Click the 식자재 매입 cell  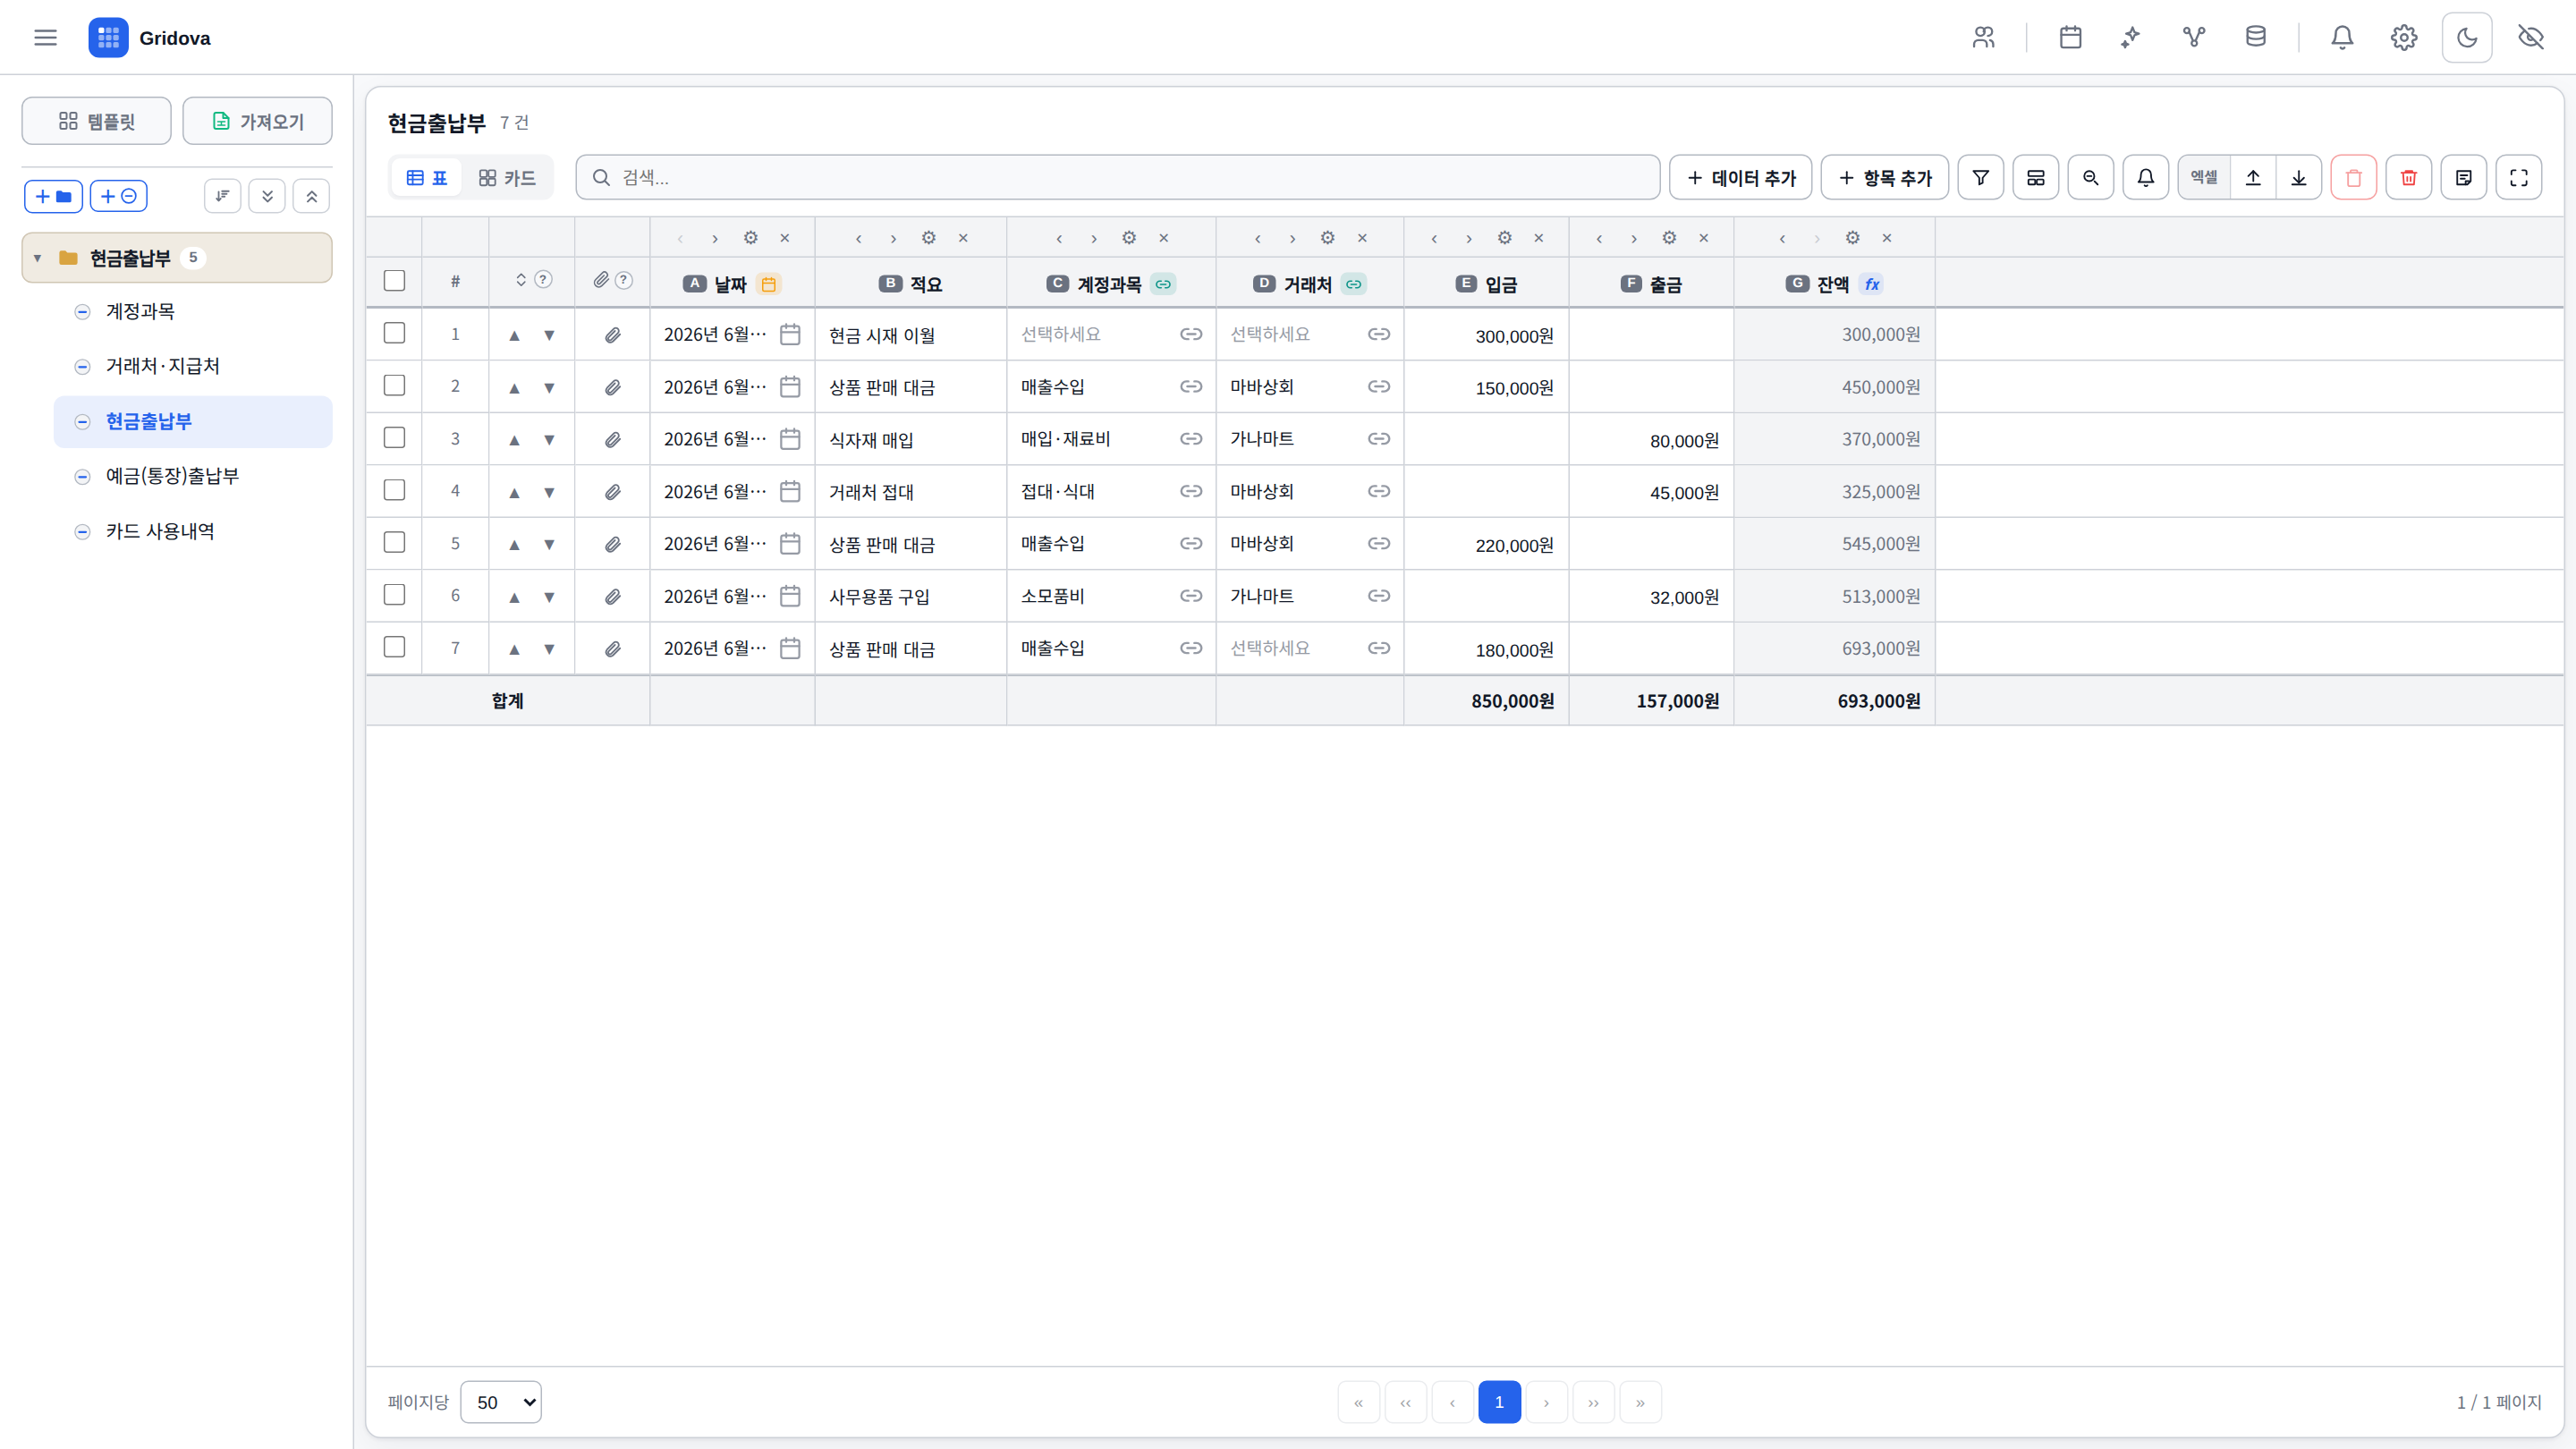[910, 440]
